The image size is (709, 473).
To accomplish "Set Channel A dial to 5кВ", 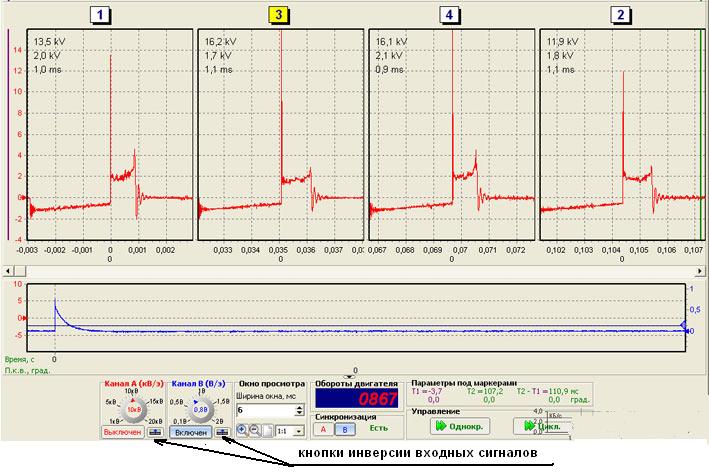I will [111, 402].
